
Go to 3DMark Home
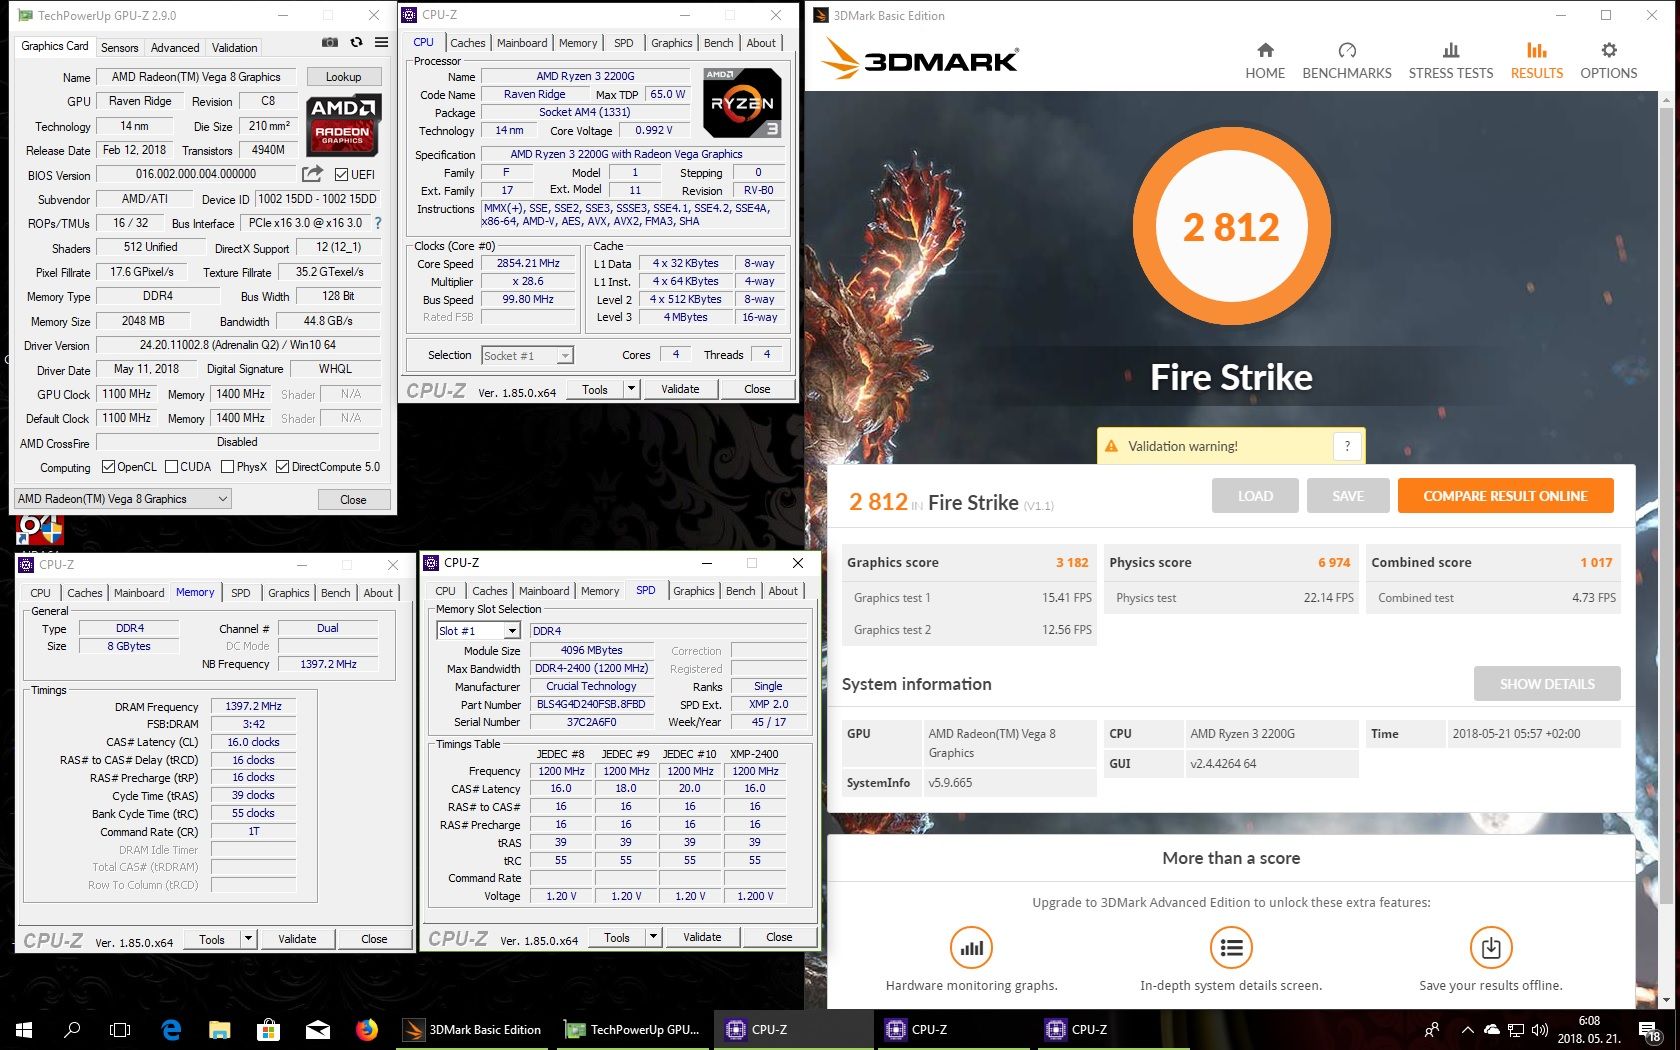1265,61
